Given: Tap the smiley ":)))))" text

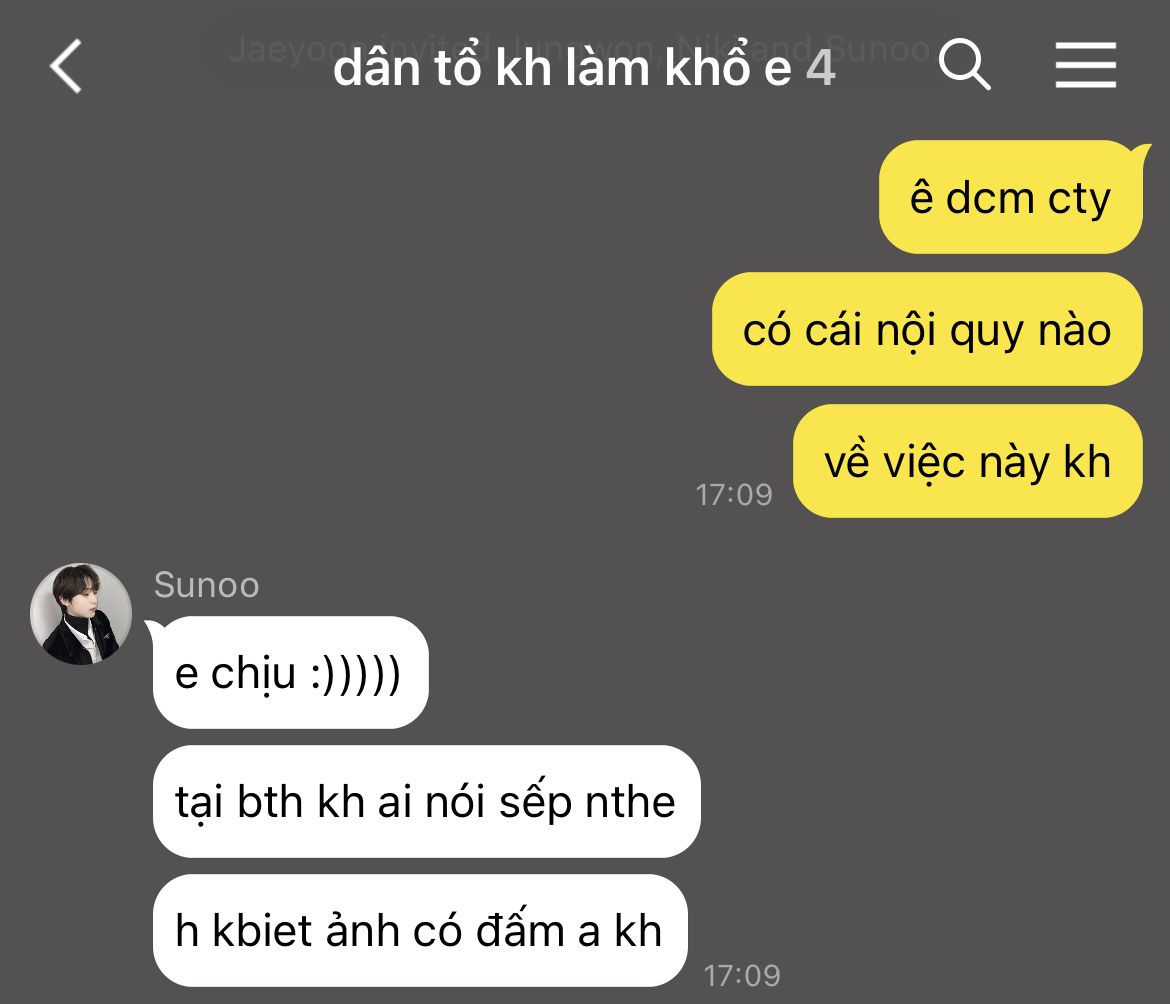Looking at the screenshot, I should (355, 674).
